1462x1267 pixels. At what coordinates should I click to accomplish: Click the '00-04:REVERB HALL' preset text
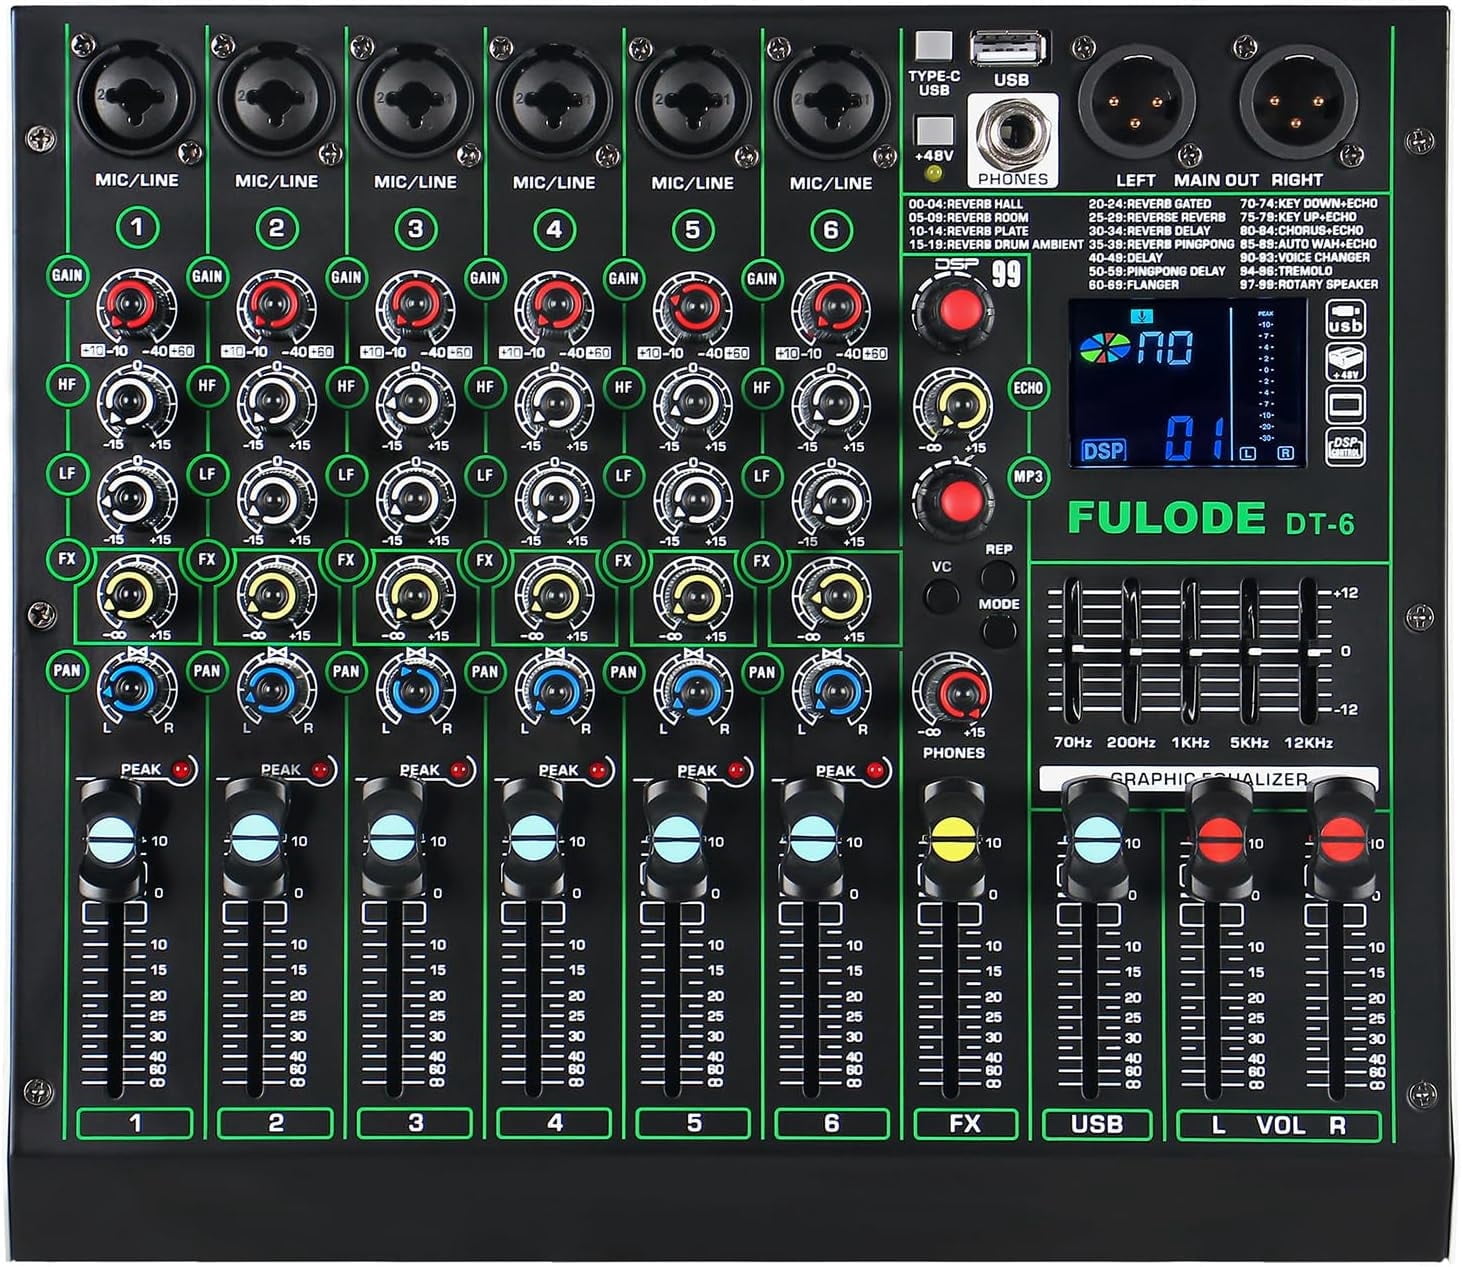coord(965,204)
